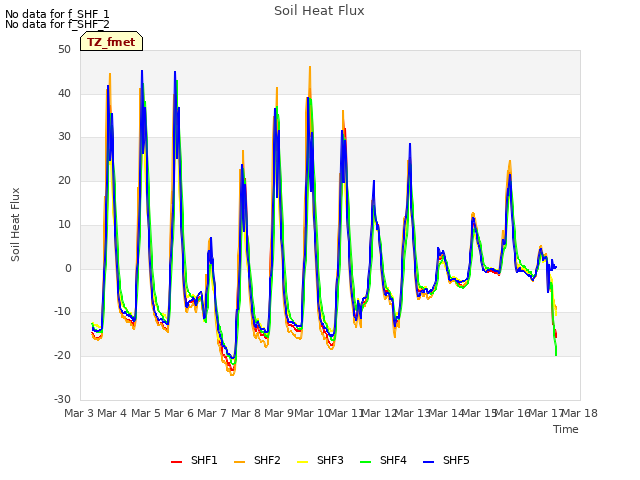The height and width of the screenshot is (480, 640).
Task: Click the TZ_fmet annotation label
Action: [x=111, y=42]
